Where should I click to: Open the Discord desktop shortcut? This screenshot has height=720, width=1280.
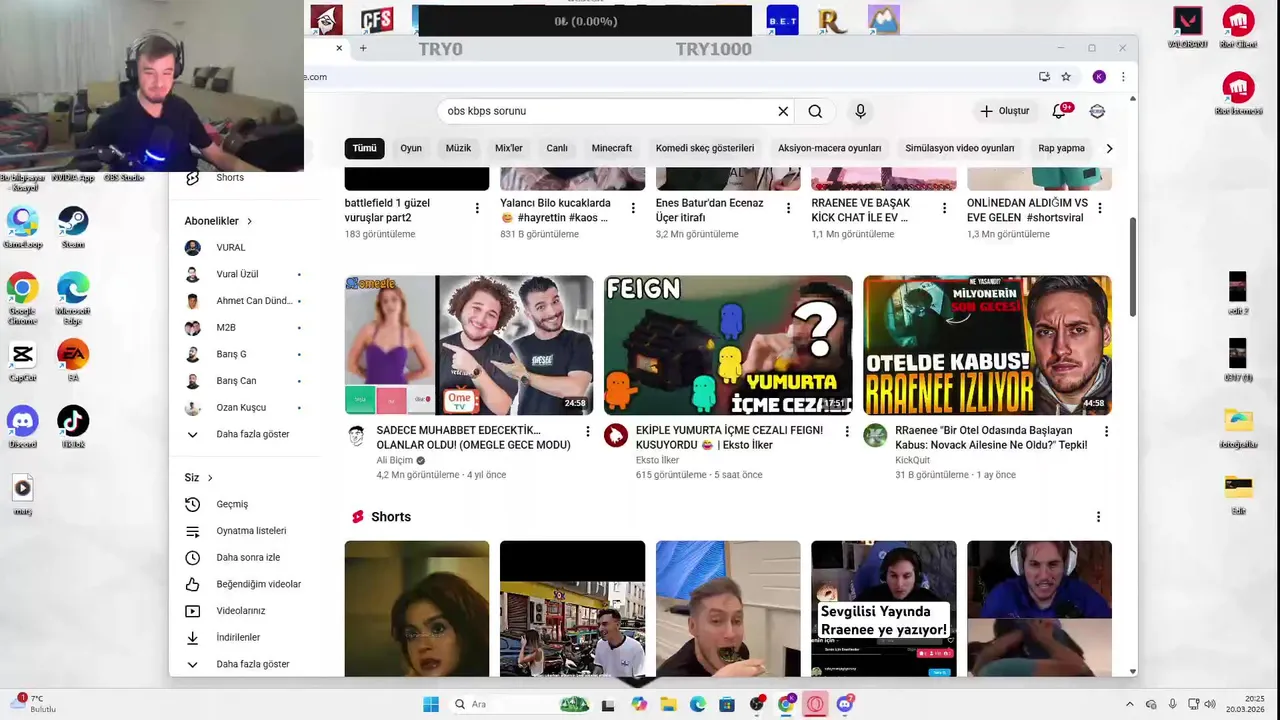click(22, 427)
